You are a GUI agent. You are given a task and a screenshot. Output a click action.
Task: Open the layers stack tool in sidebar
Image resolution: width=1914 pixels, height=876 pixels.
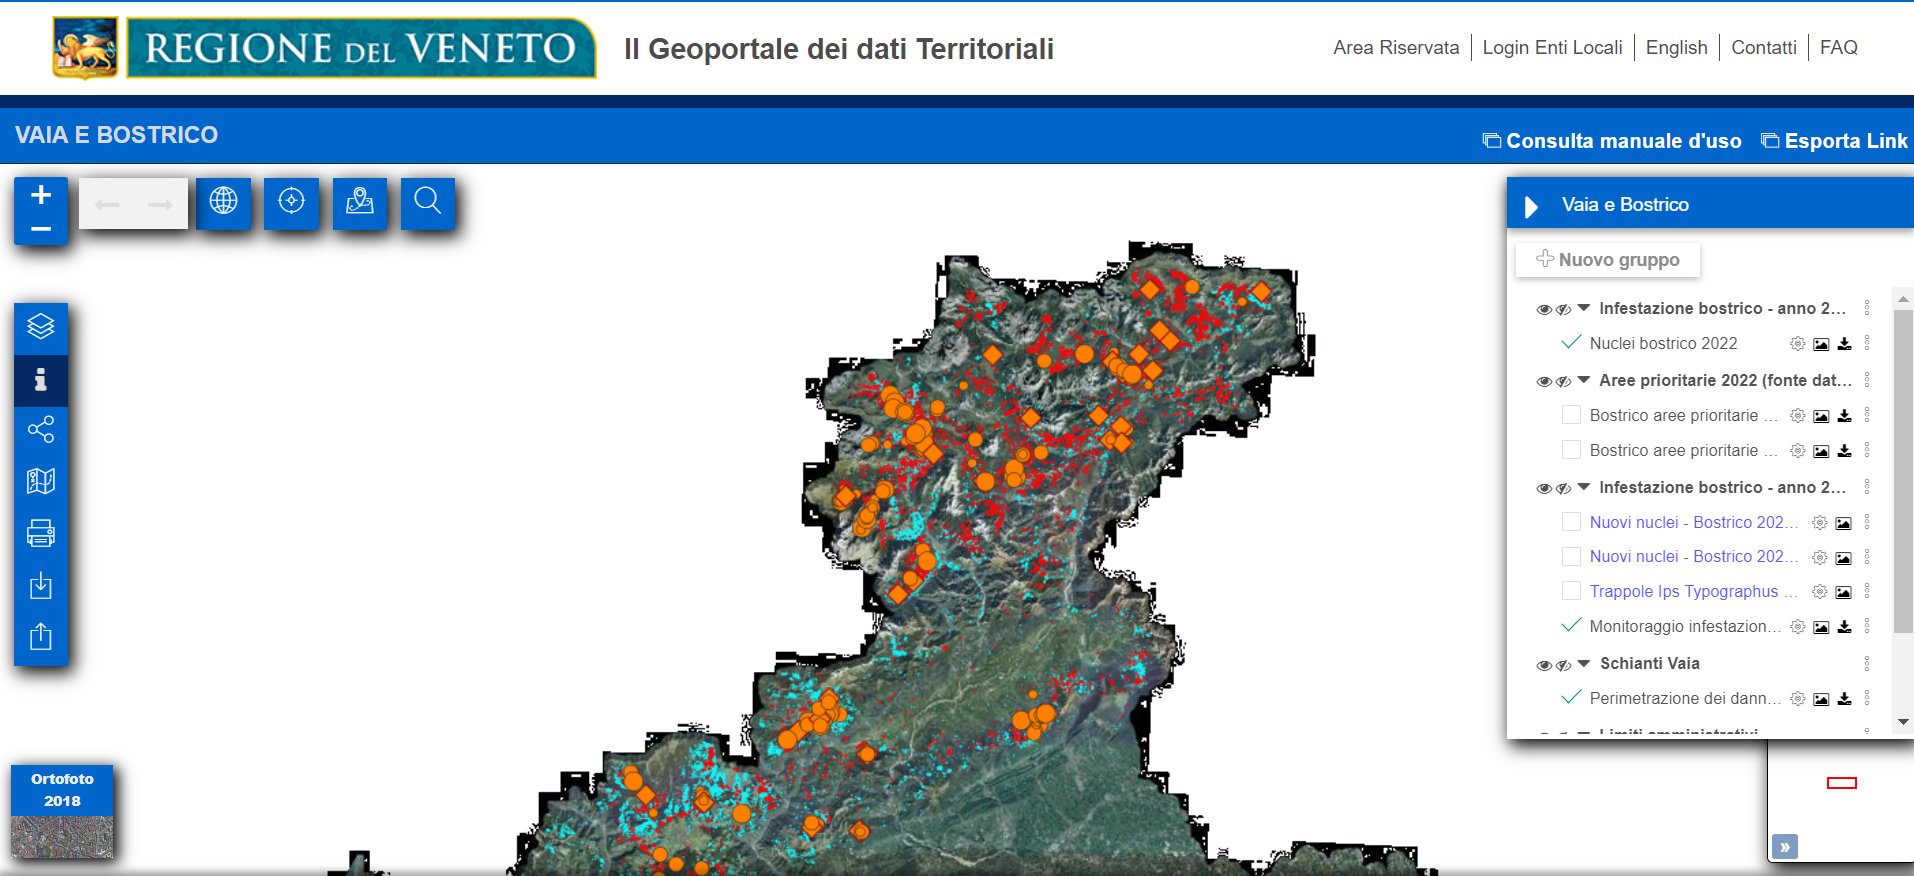coord(41,327)
